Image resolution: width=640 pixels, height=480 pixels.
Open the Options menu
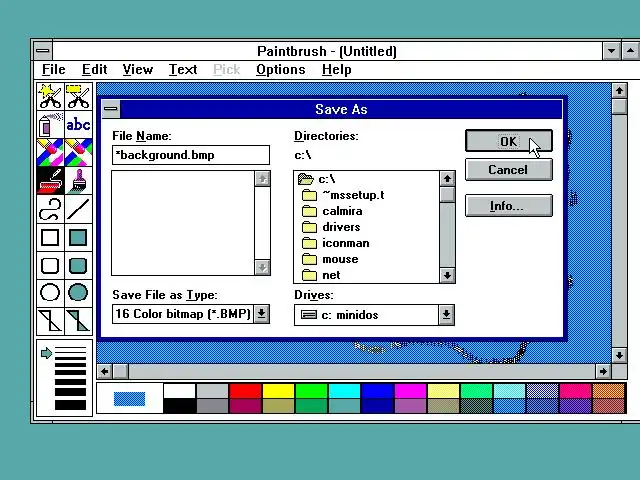pyautogui.click(x=280, y=70)
